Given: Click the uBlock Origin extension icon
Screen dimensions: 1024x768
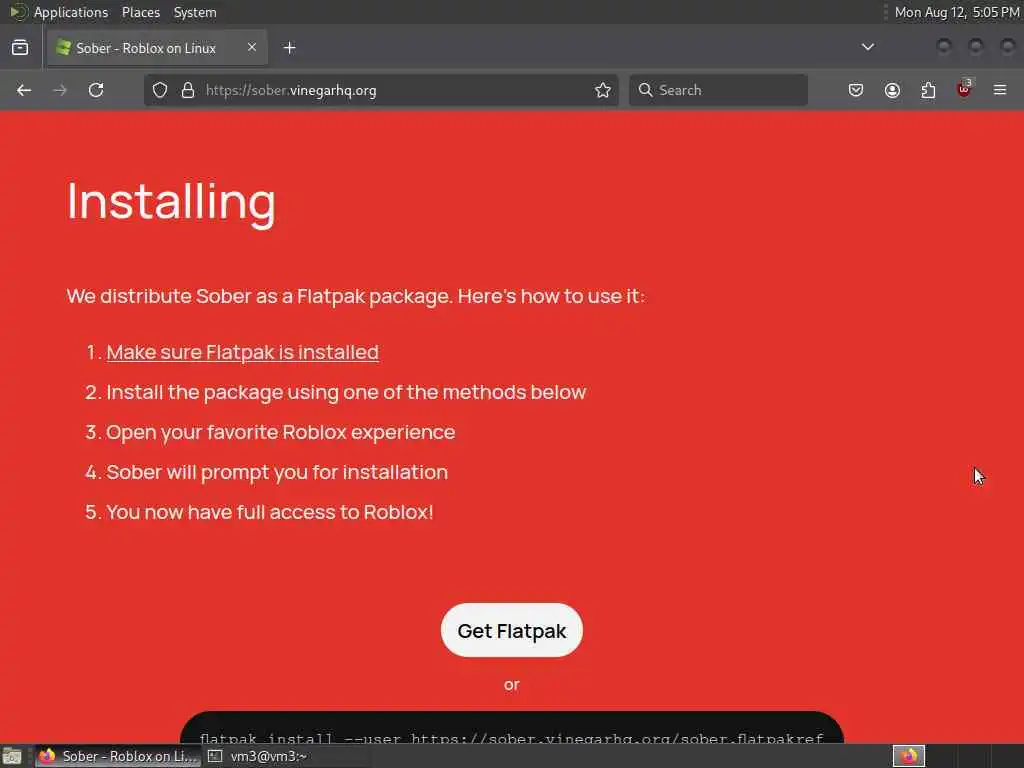Looking at the screenshot, I should point(964,89).
